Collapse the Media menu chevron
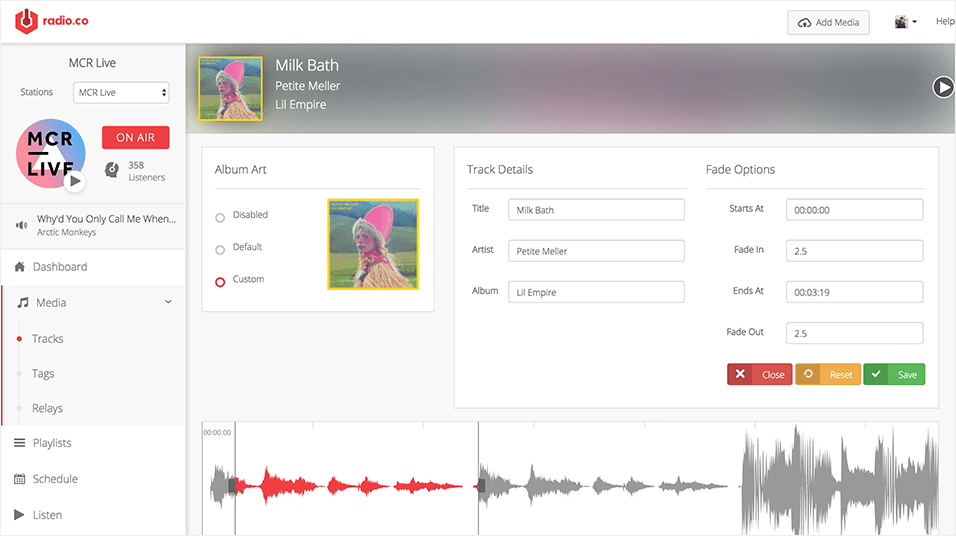This screenshot has width=956, height=536. coord(168,302)
